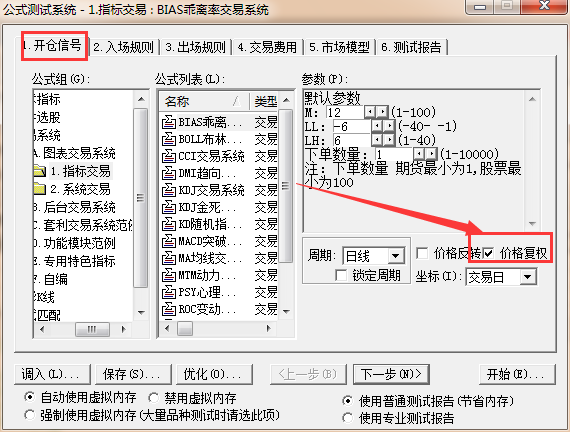Image resolution: width=570 pixels, height=432 pixels.
Task: Click the M parameter input field
Action: (345, 112)
